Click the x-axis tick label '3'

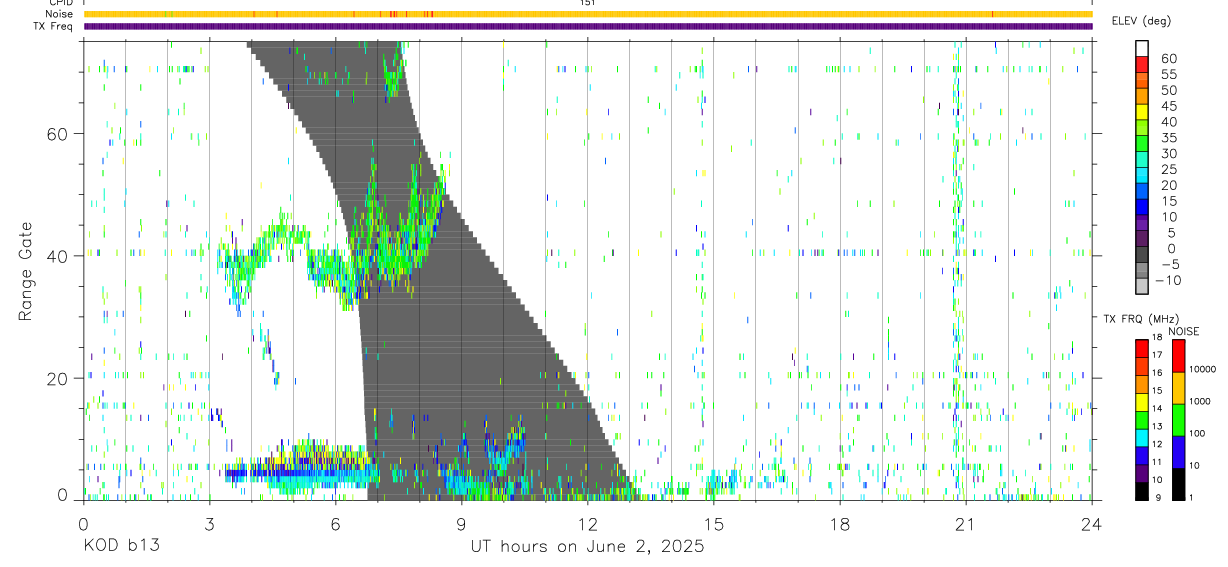(209, 522)
